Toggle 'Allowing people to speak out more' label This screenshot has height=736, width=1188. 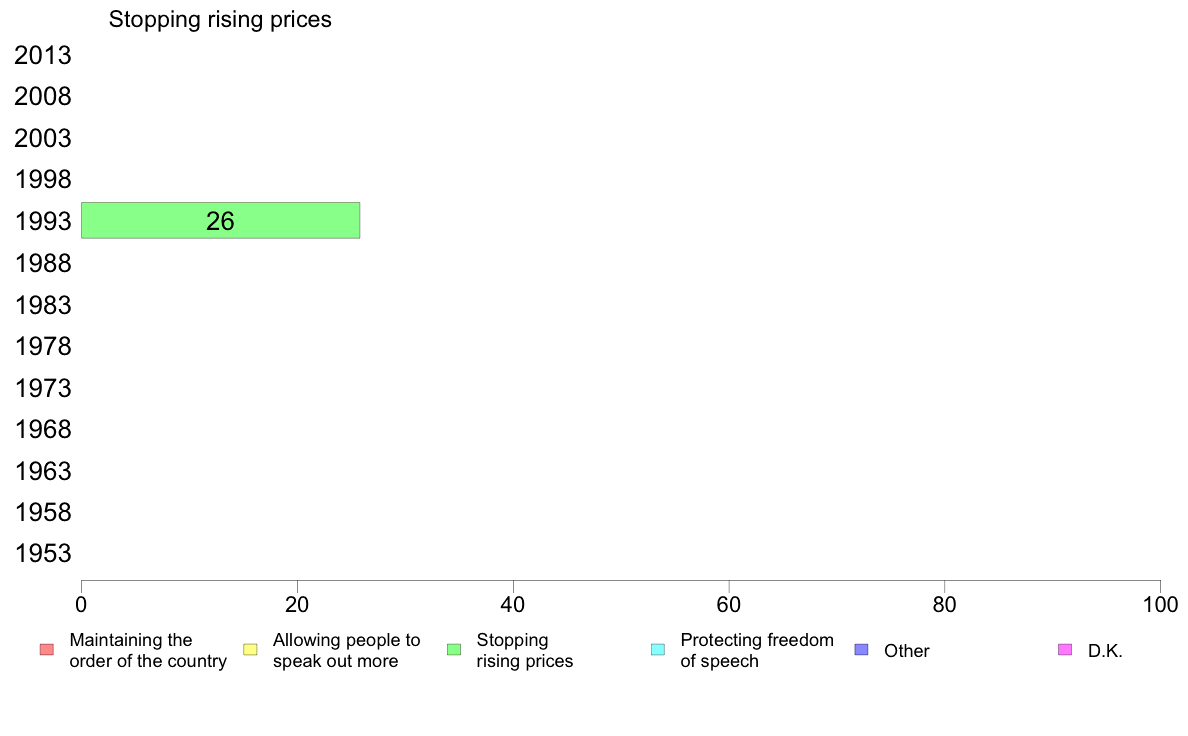point(346,651)
